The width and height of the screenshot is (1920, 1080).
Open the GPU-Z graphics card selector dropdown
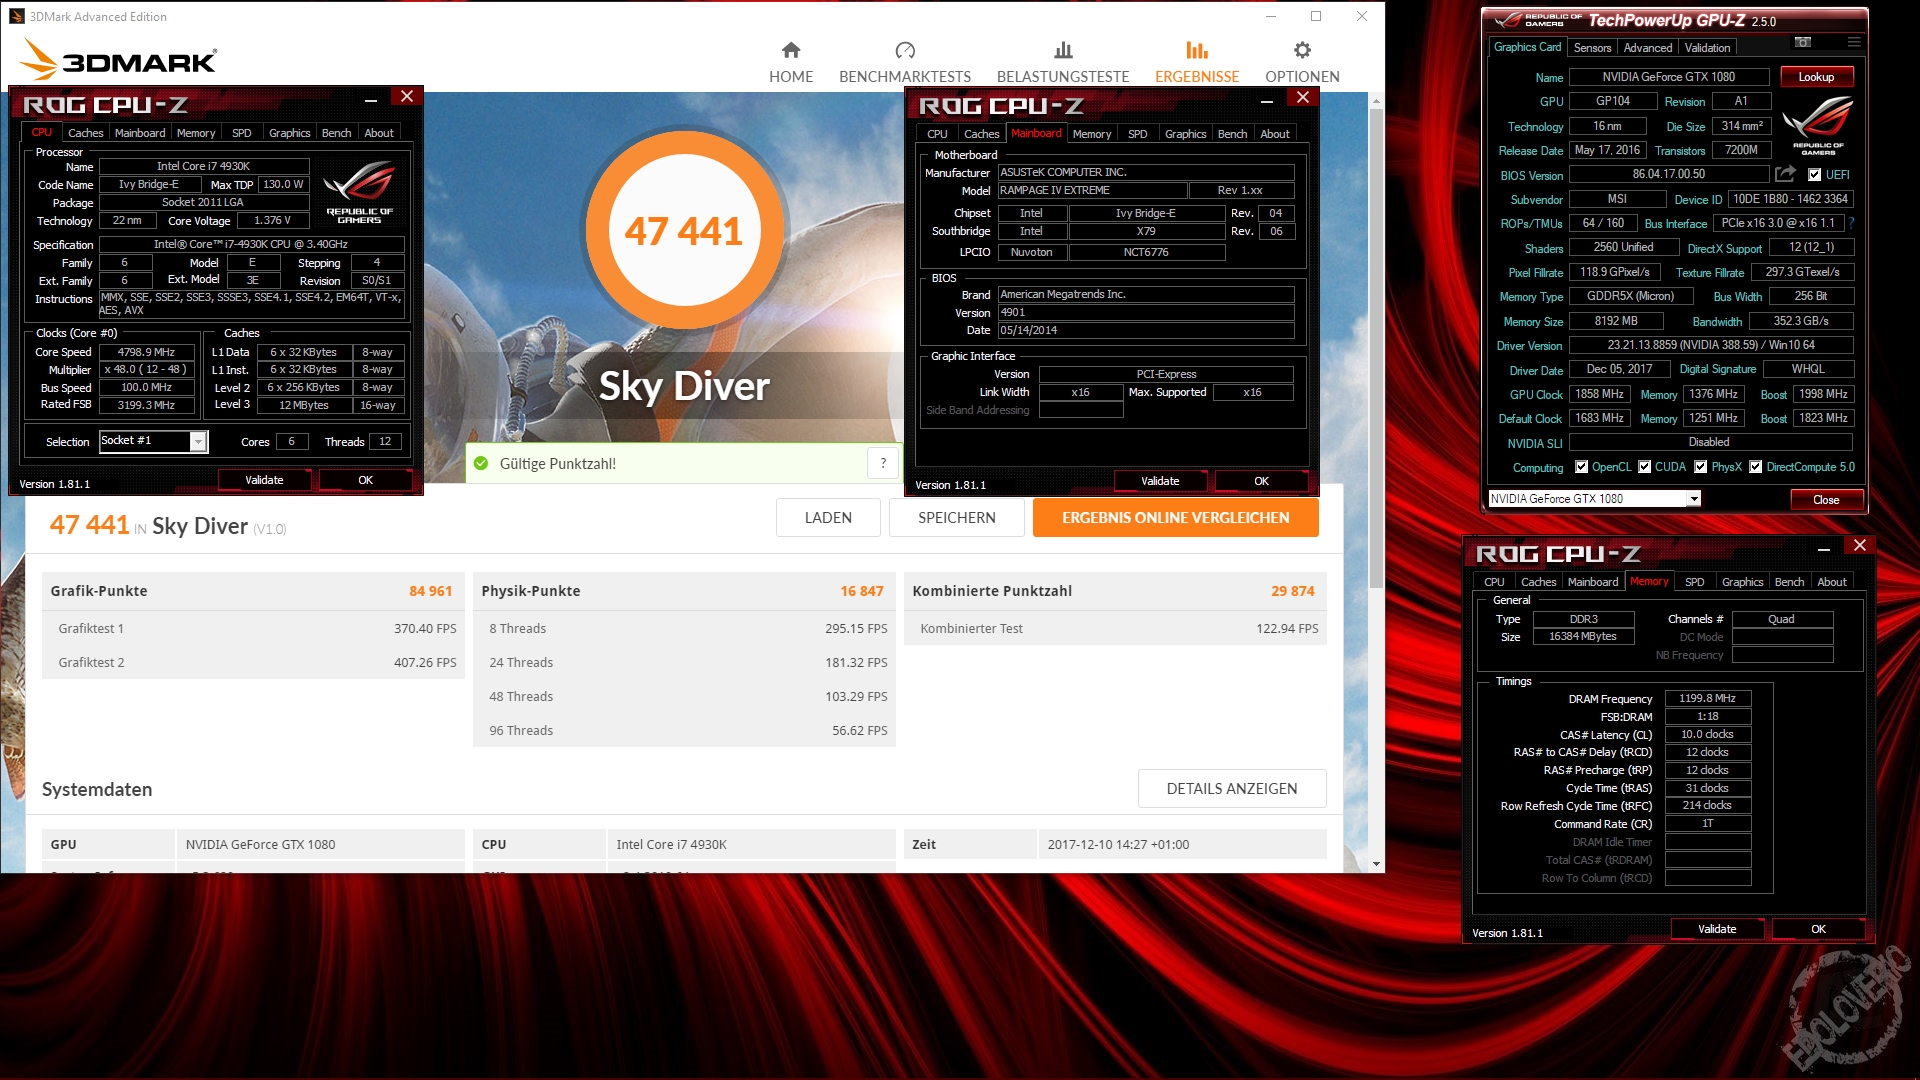(1694, 499)
